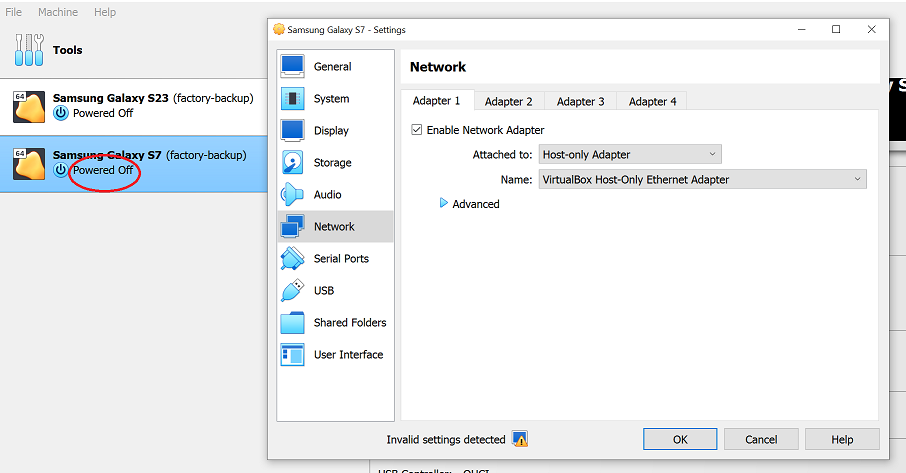Select the Display monitor icon
Image resolution: width=906 pixels, height=473 pixels.
click(x=292, y=131)
